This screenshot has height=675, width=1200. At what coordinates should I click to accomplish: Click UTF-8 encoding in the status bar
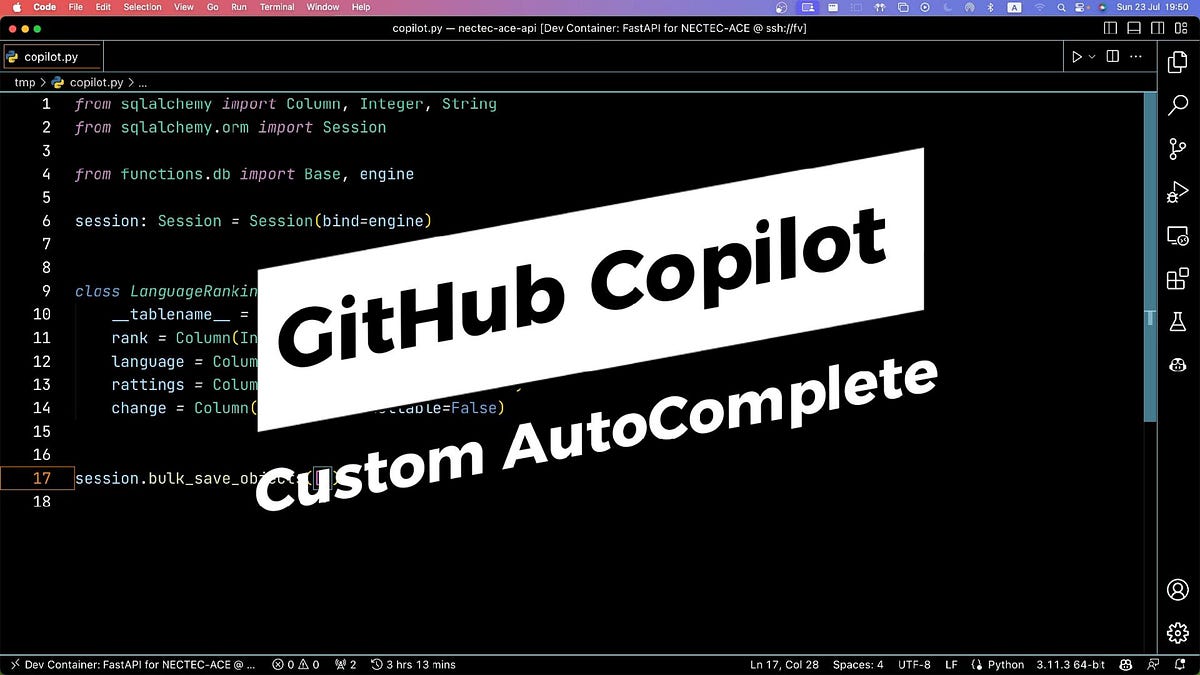point(913,664)
